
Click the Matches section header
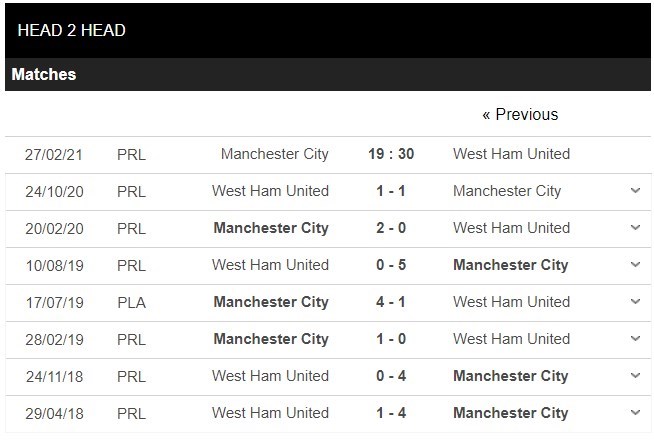(x=44, y=75)
